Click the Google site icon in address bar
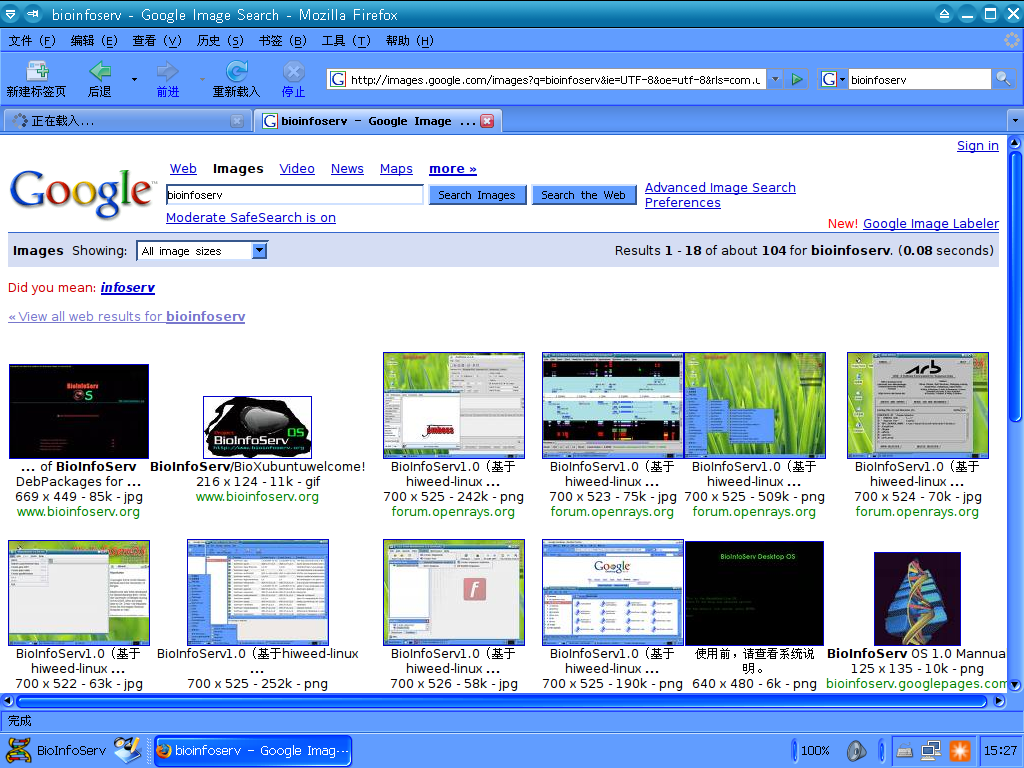 tap(338, 80)
